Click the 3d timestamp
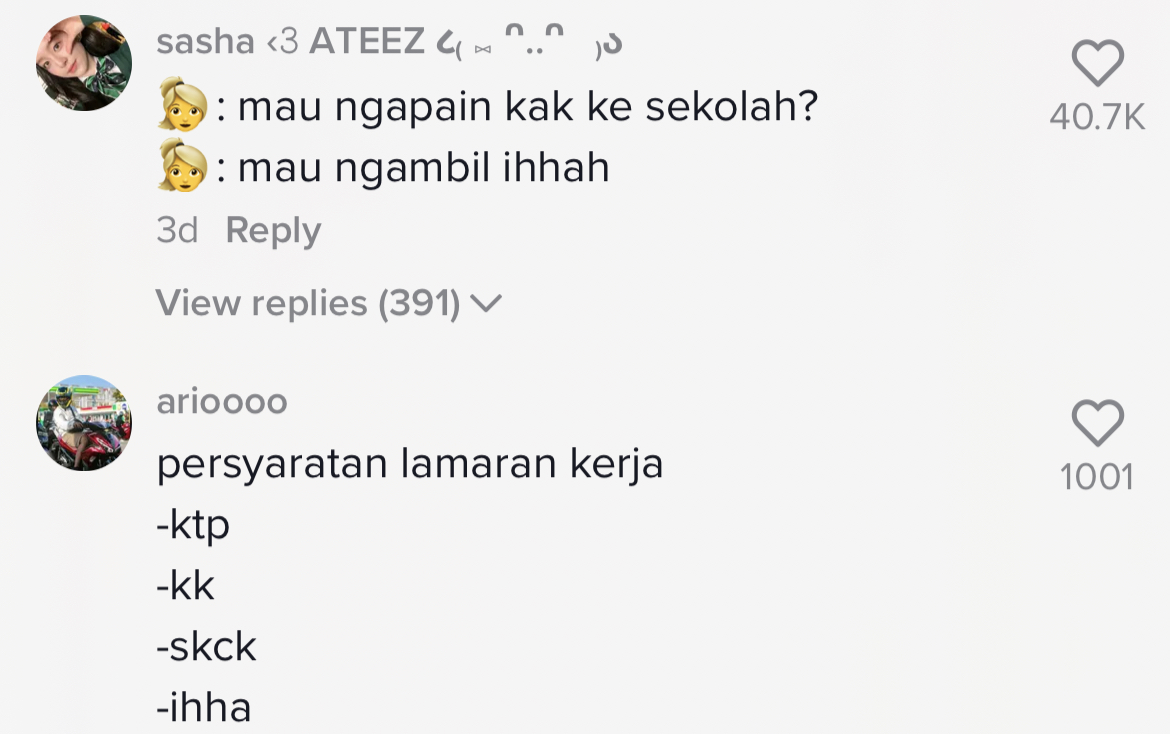This screenshot has height=734, width=1170. 177,231
